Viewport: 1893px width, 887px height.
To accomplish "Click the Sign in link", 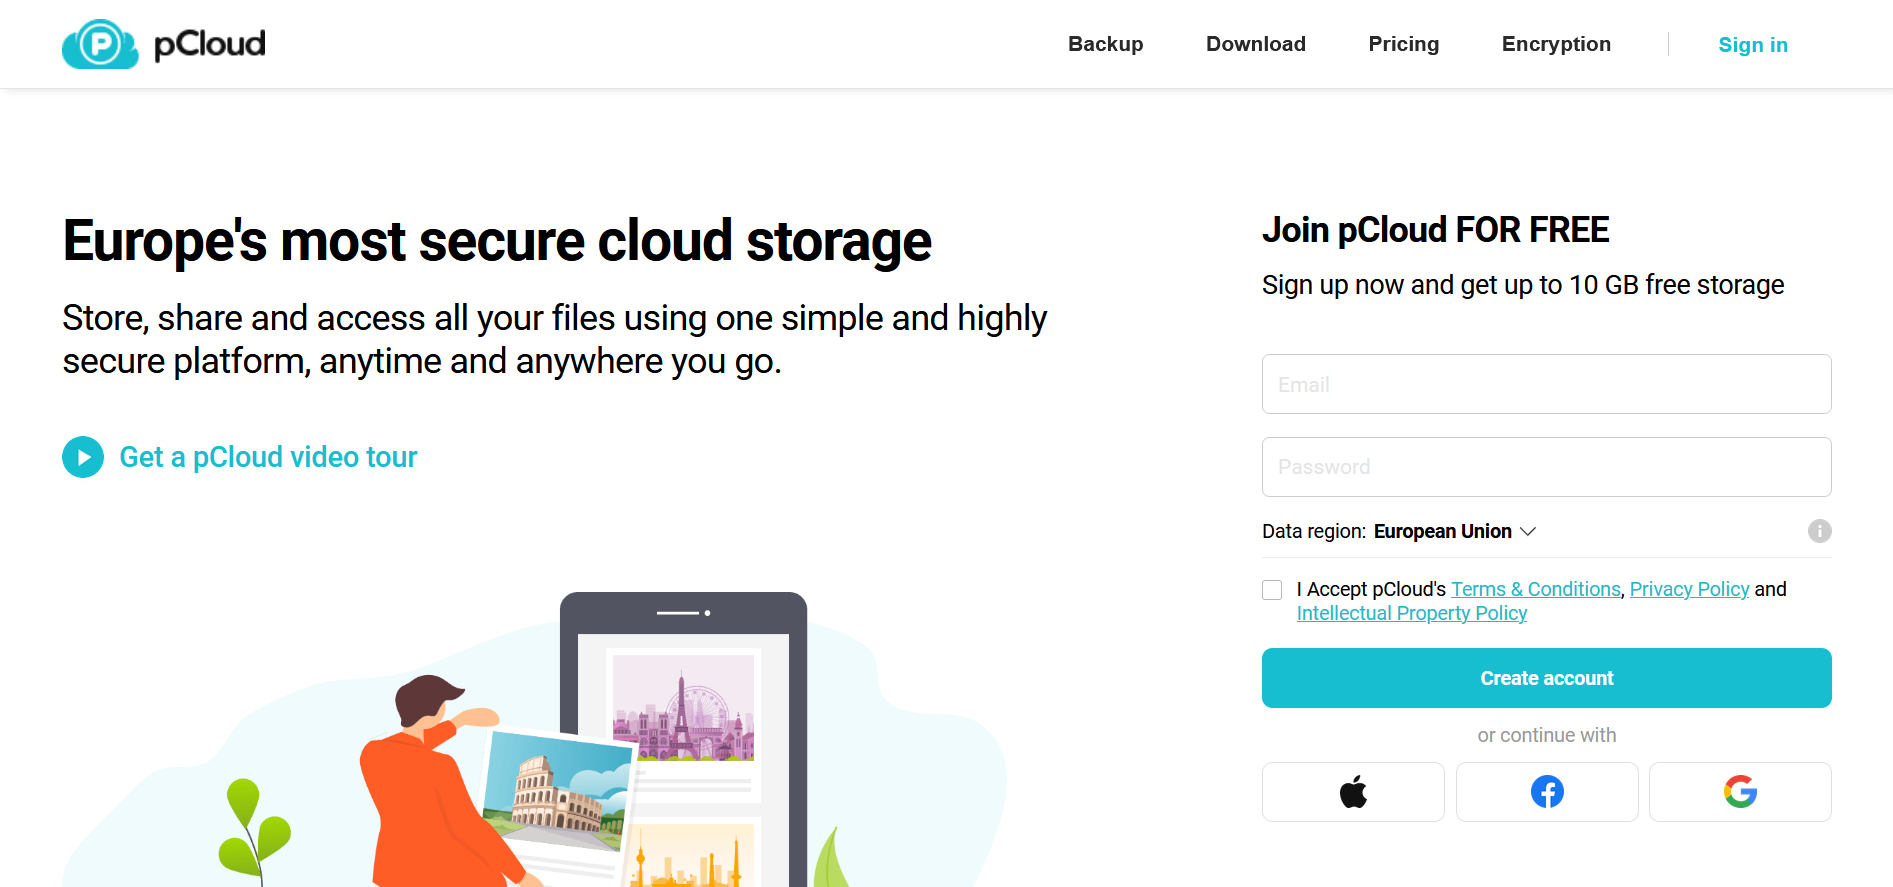I will (x=1752, y=45).
